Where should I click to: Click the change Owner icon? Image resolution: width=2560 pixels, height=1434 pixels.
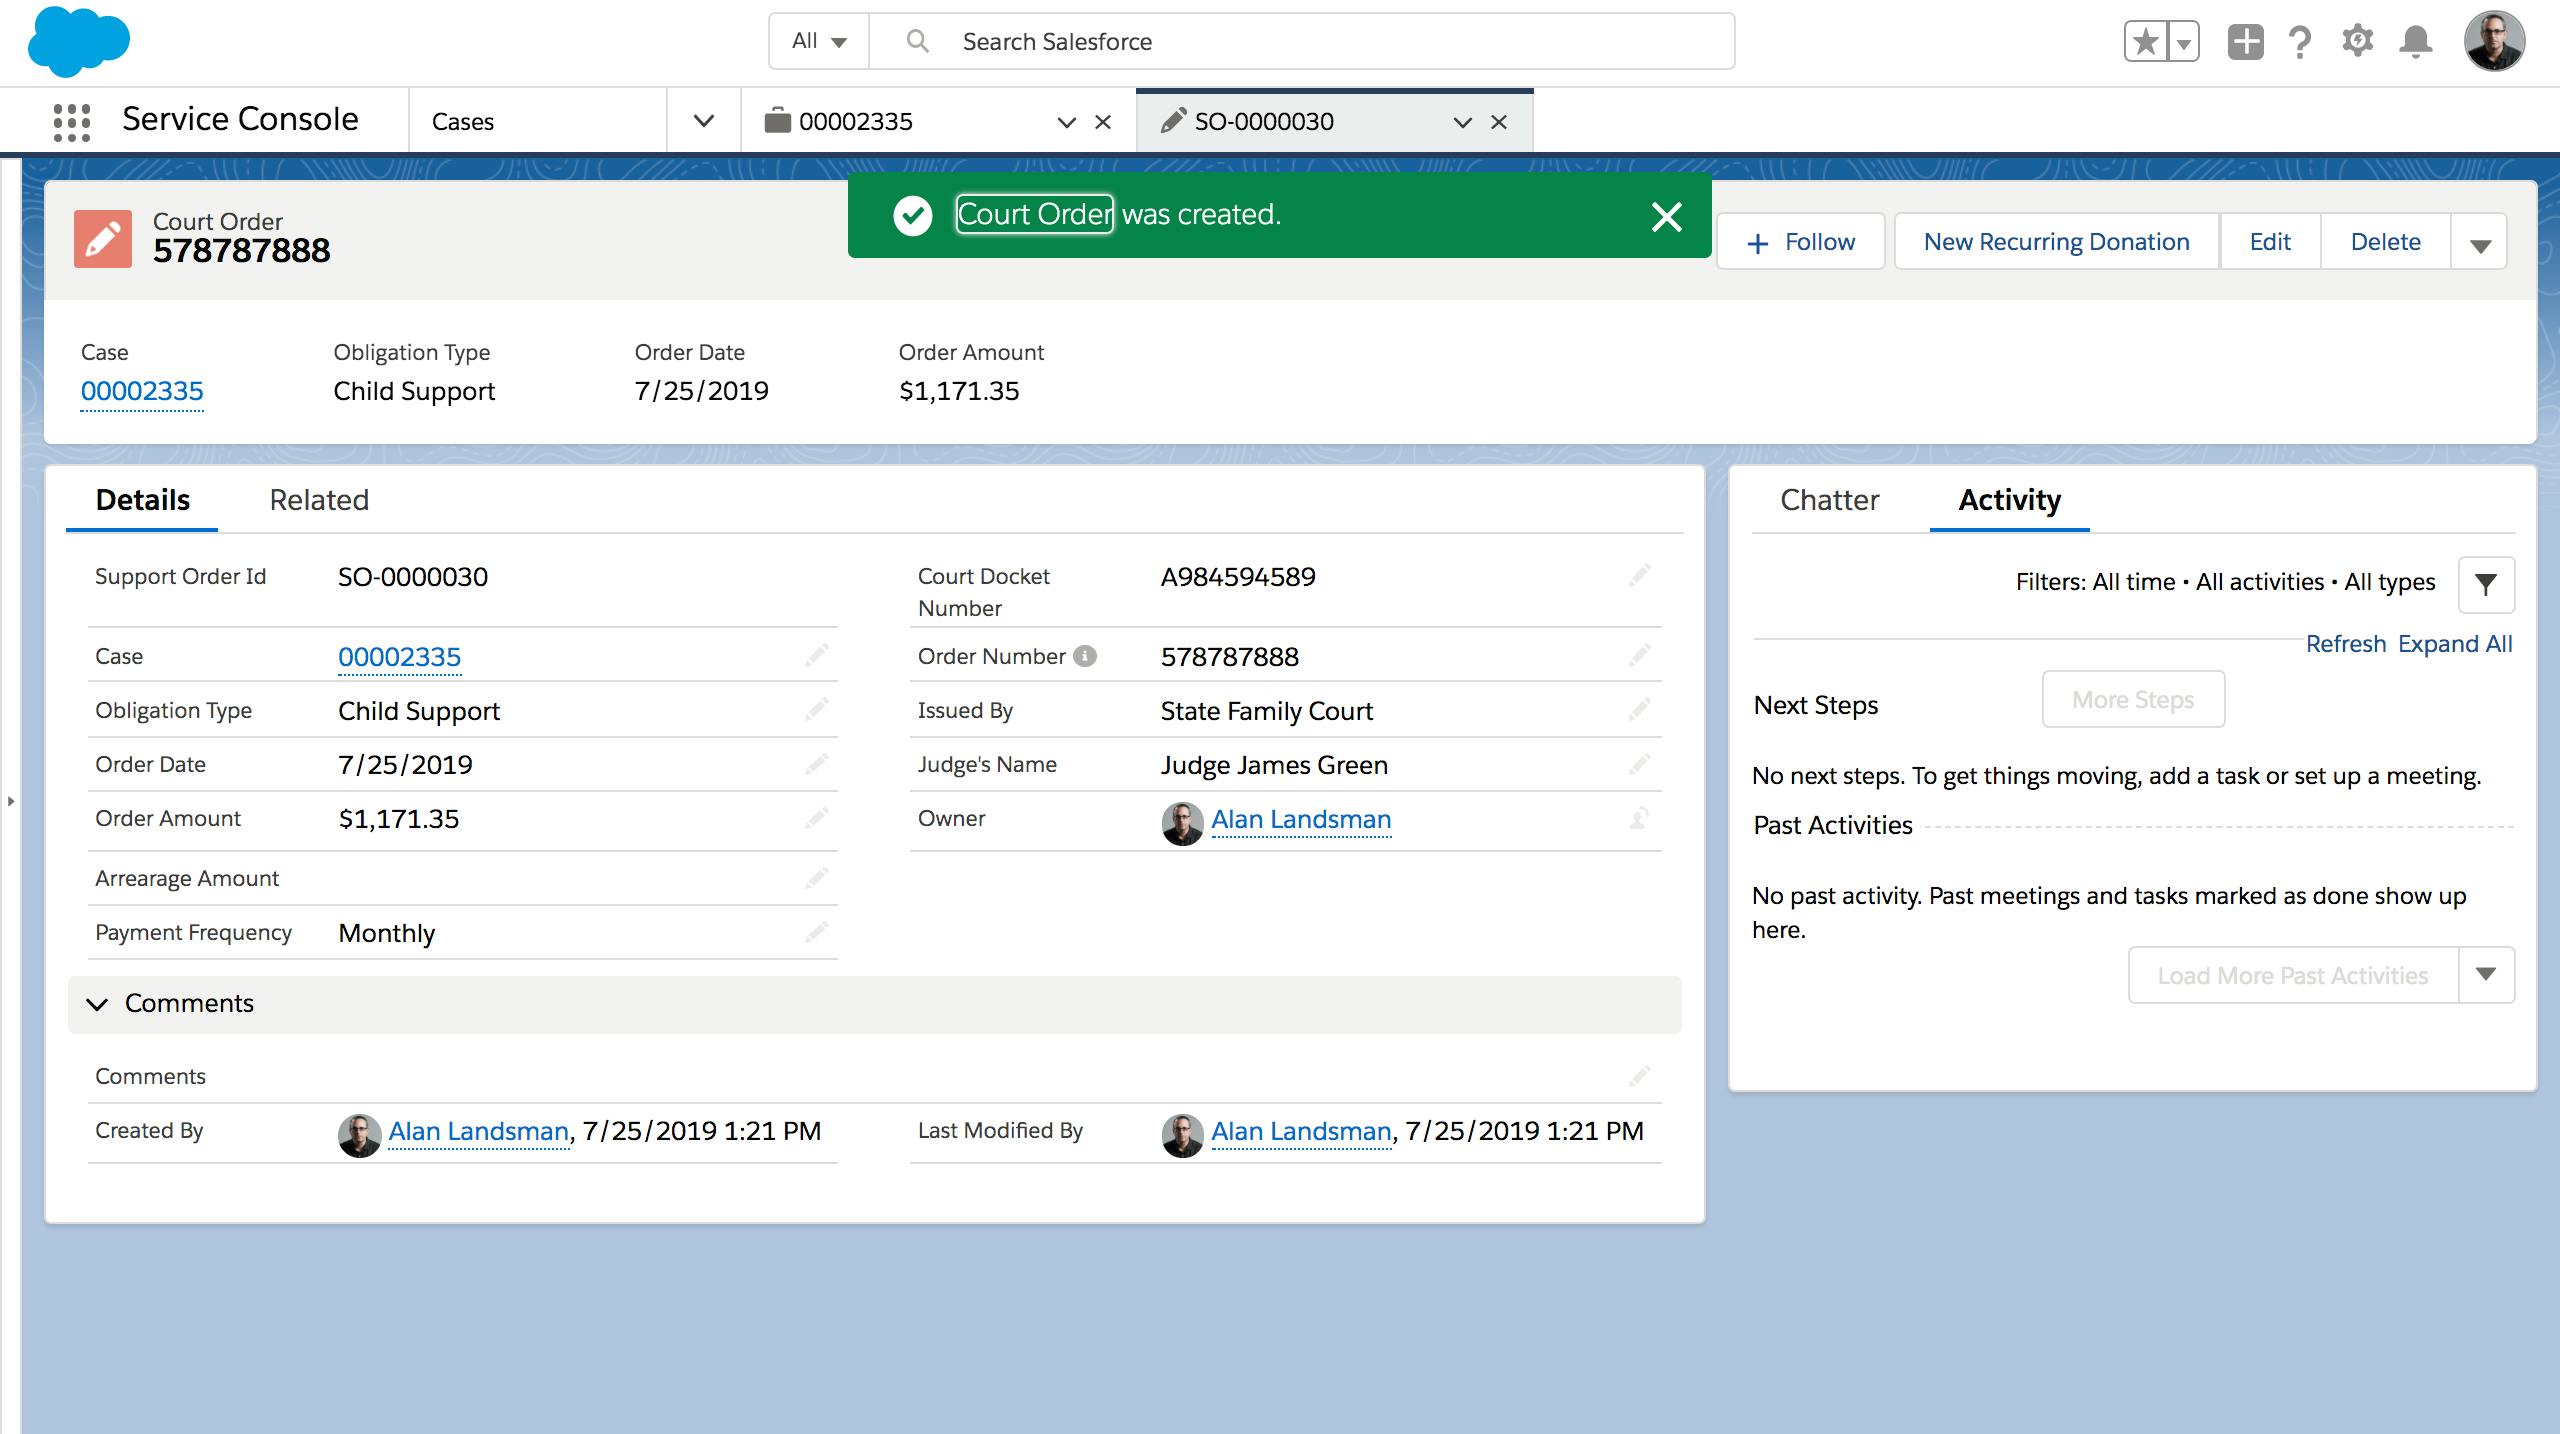pyautogui.click(x=1639, y=818)
